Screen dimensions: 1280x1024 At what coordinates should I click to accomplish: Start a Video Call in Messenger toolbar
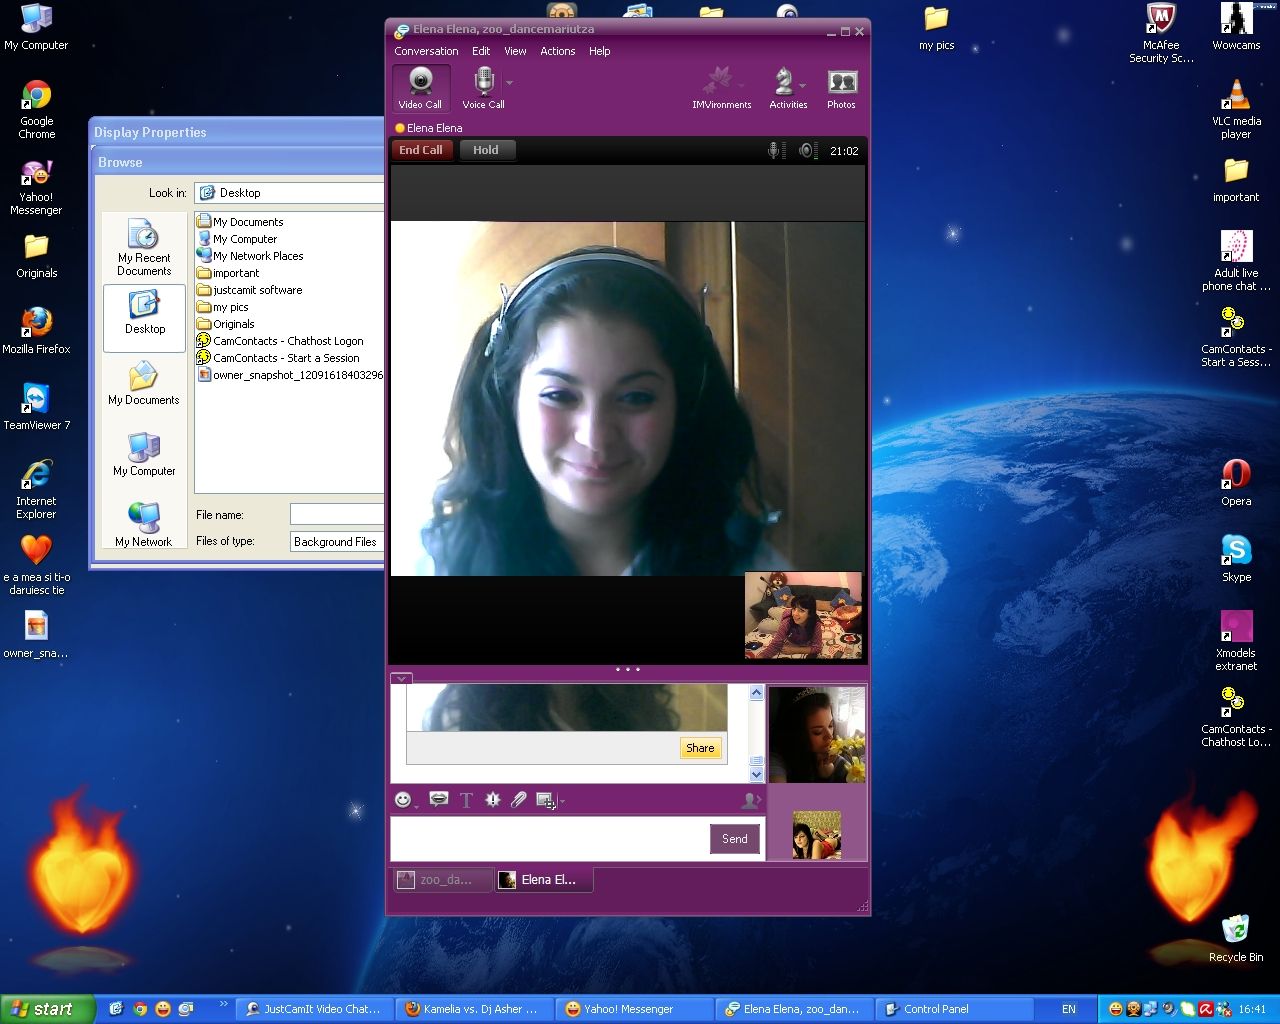(x=420, y=88)
